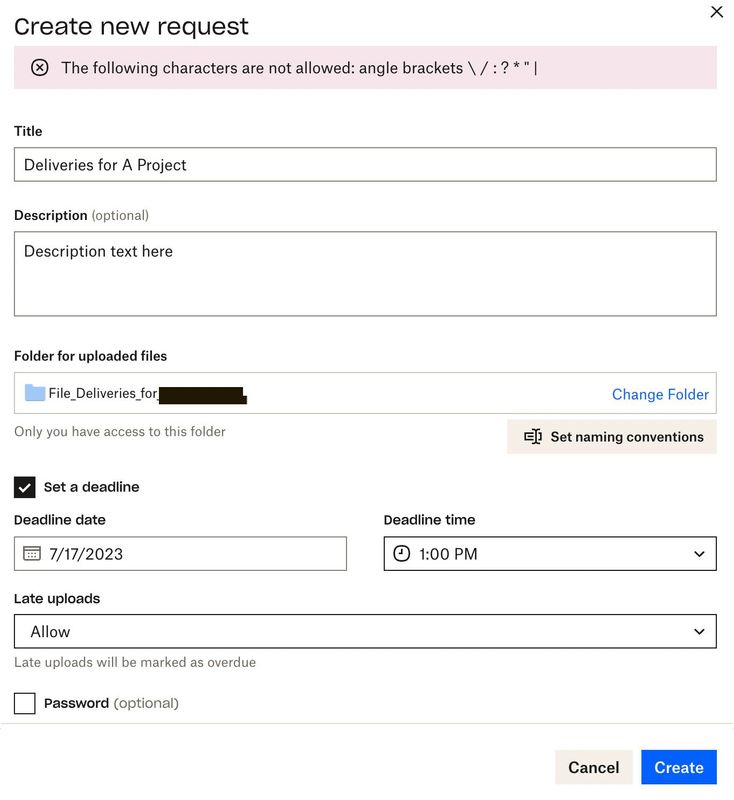Click the Cancel button
734x800 pixels.
click(x=593, y=767)
